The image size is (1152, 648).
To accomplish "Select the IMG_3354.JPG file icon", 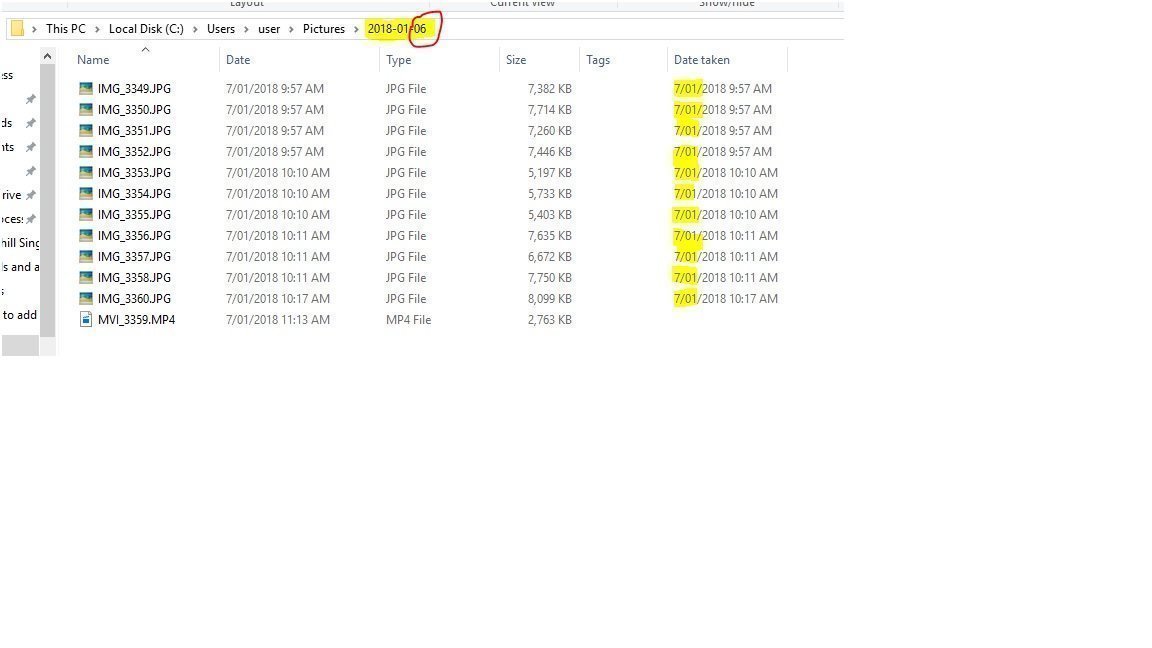I will tap(86, 193).
